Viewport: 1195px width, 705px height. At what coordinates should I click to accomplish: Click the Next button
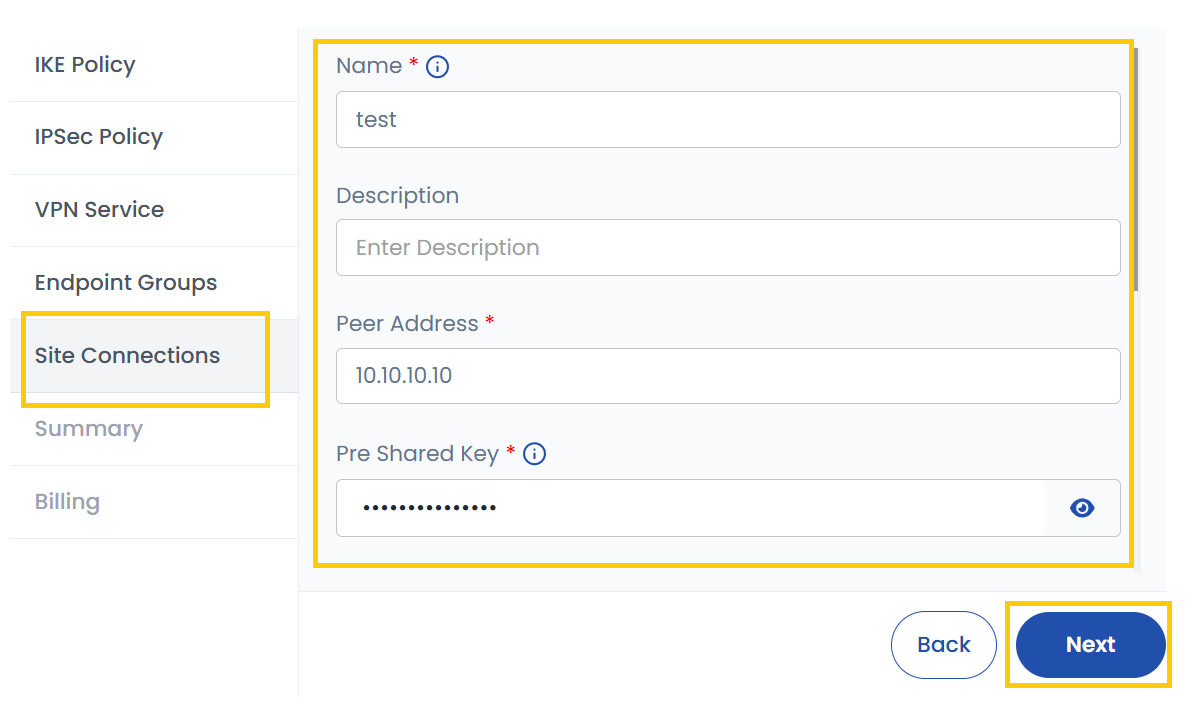(1090, 645)
